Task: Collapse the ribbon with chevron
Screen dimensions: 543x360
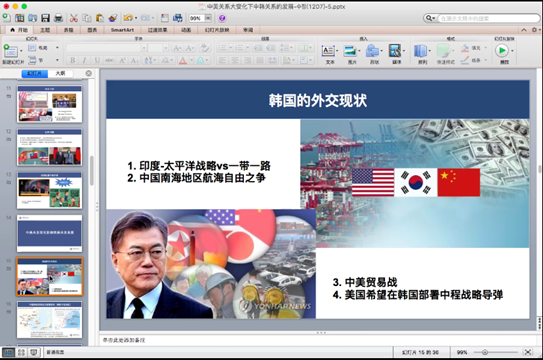Action: (x=524, y=30)
